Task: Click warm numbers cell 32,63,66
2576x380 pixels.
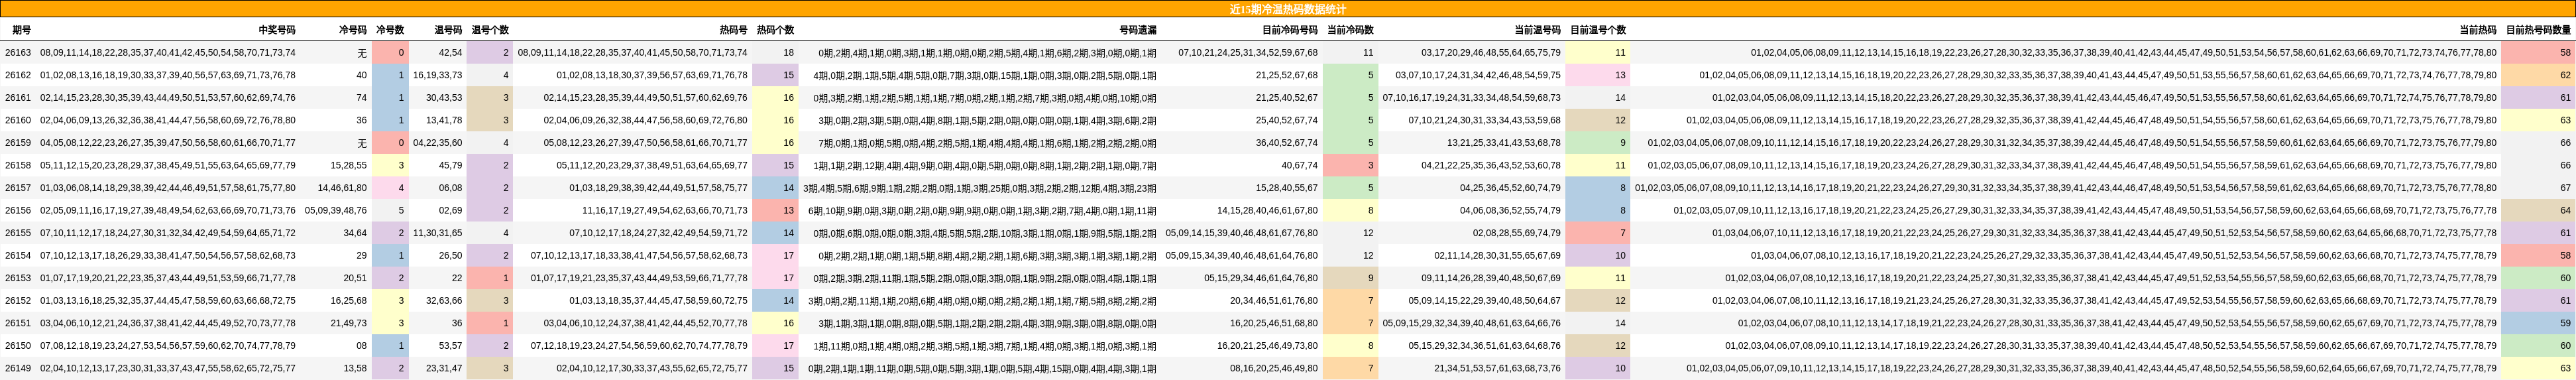Action: (x=445, y=301)
